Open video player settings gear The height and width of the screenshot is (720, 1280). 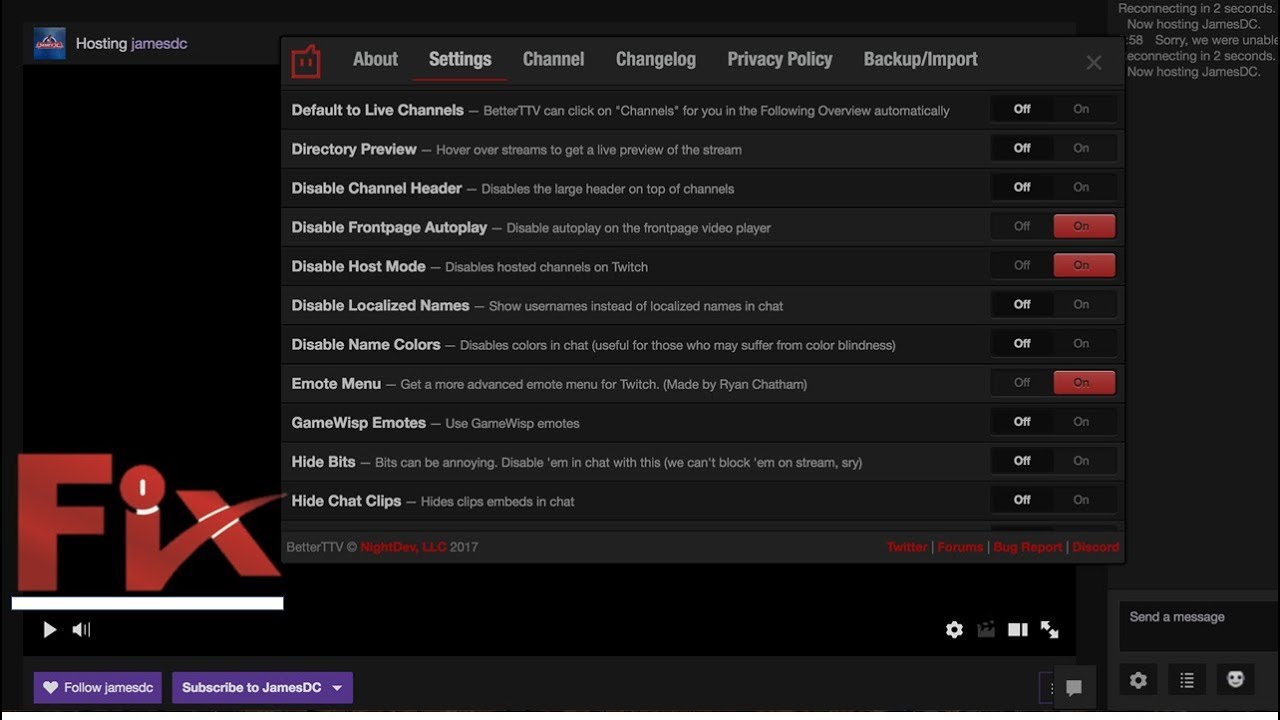click(x=954, y=629)
